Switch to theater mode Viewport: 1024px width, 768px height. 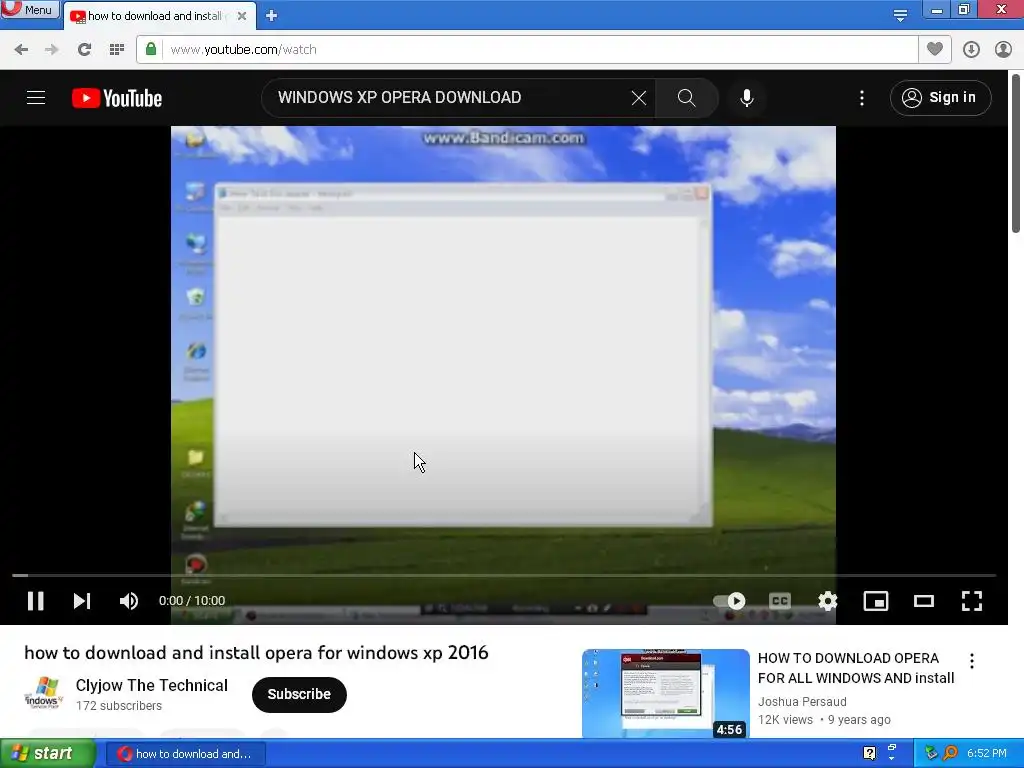(923, 601)
